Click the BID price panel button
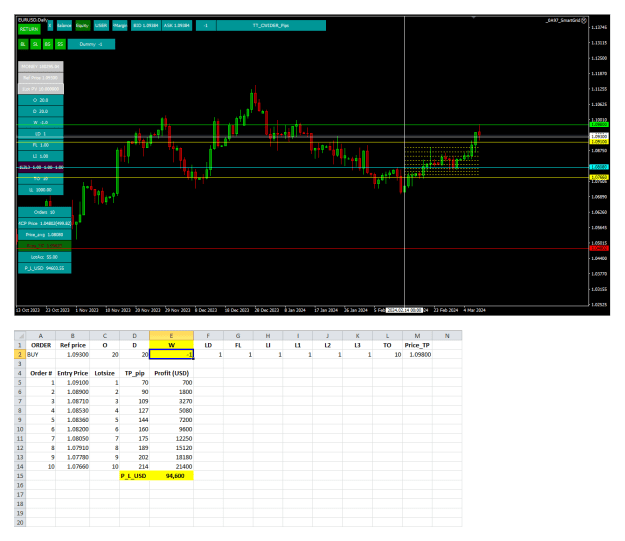625x541 pixels. coord(146,26)
